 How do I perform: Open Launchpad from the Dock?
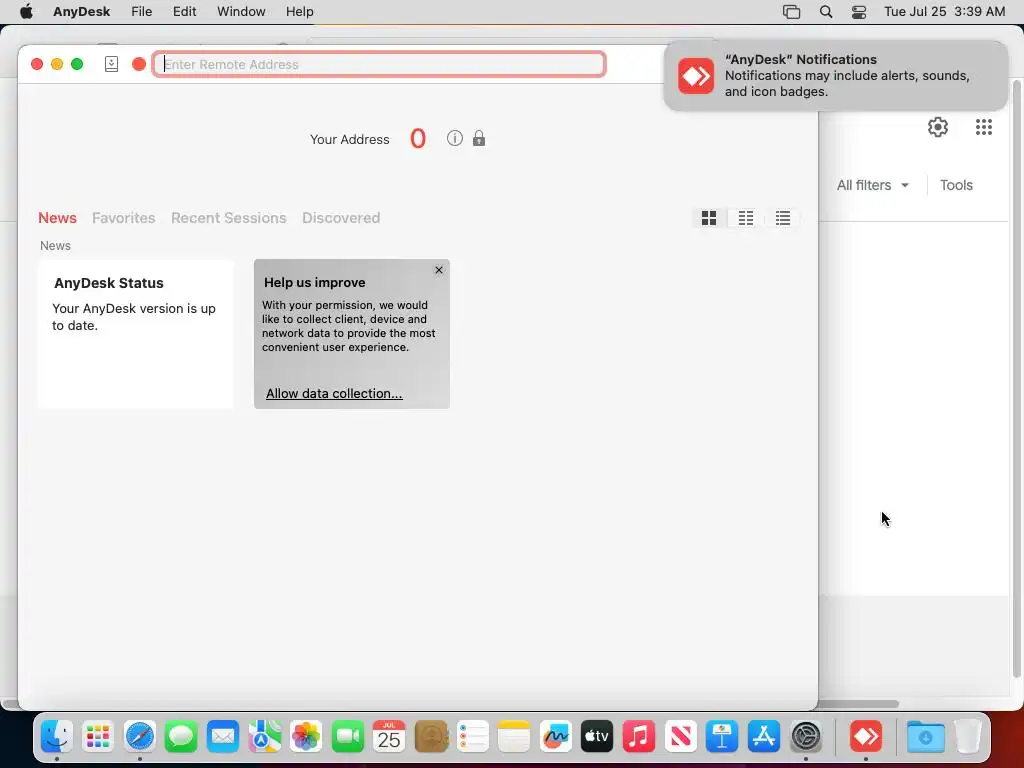tap(98, 737)
